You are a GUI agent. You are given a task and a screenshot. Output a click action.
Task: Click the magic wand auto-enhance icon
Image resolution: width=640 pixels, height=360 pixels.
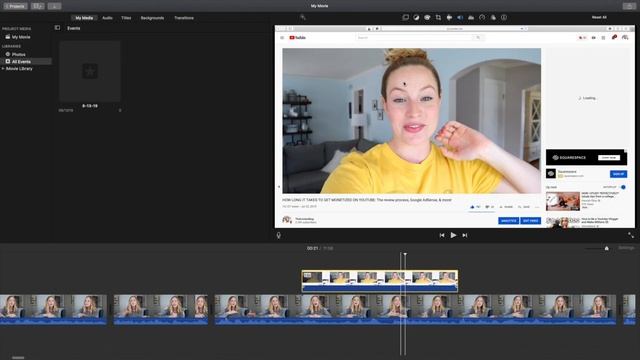click(x=303, y=17)
